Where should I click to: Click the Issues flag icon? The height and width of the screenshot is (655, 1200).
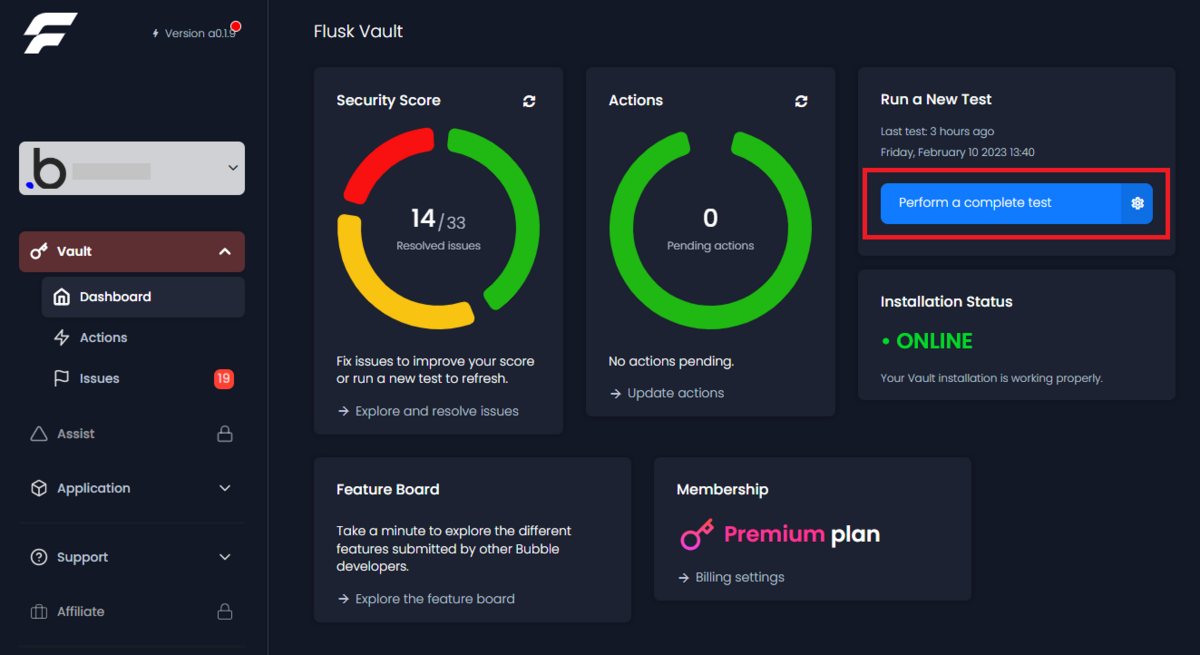[x=60, y=378]
